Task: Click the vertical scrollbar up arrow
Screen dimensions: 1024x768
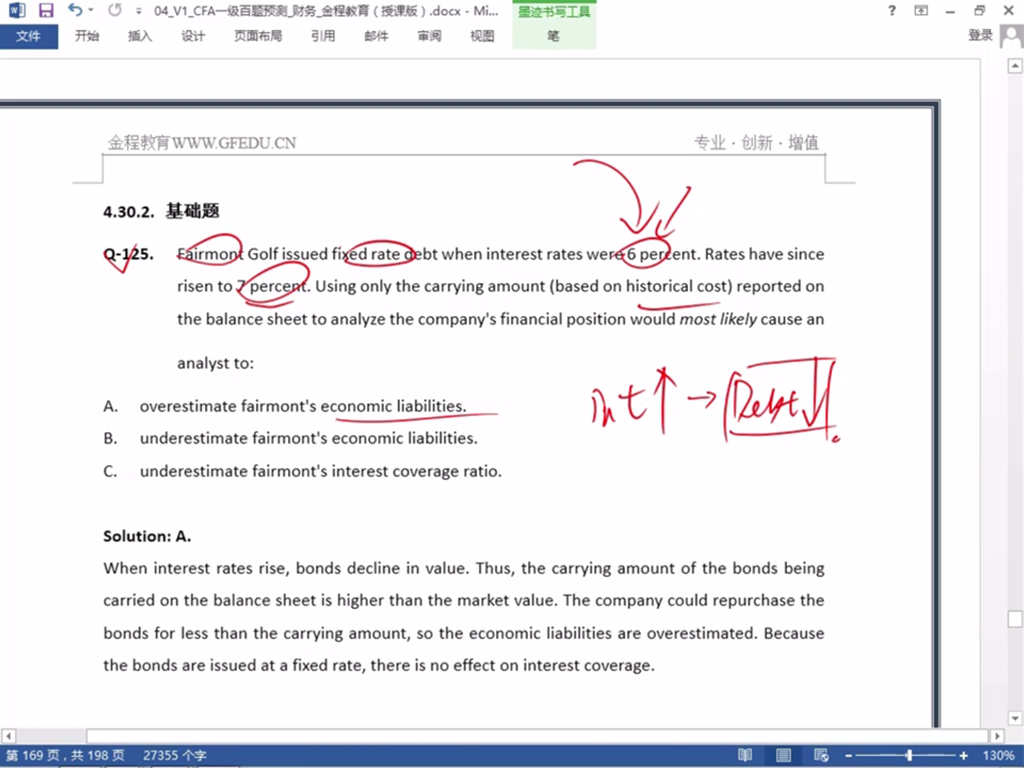Action: pos(1014,66)
